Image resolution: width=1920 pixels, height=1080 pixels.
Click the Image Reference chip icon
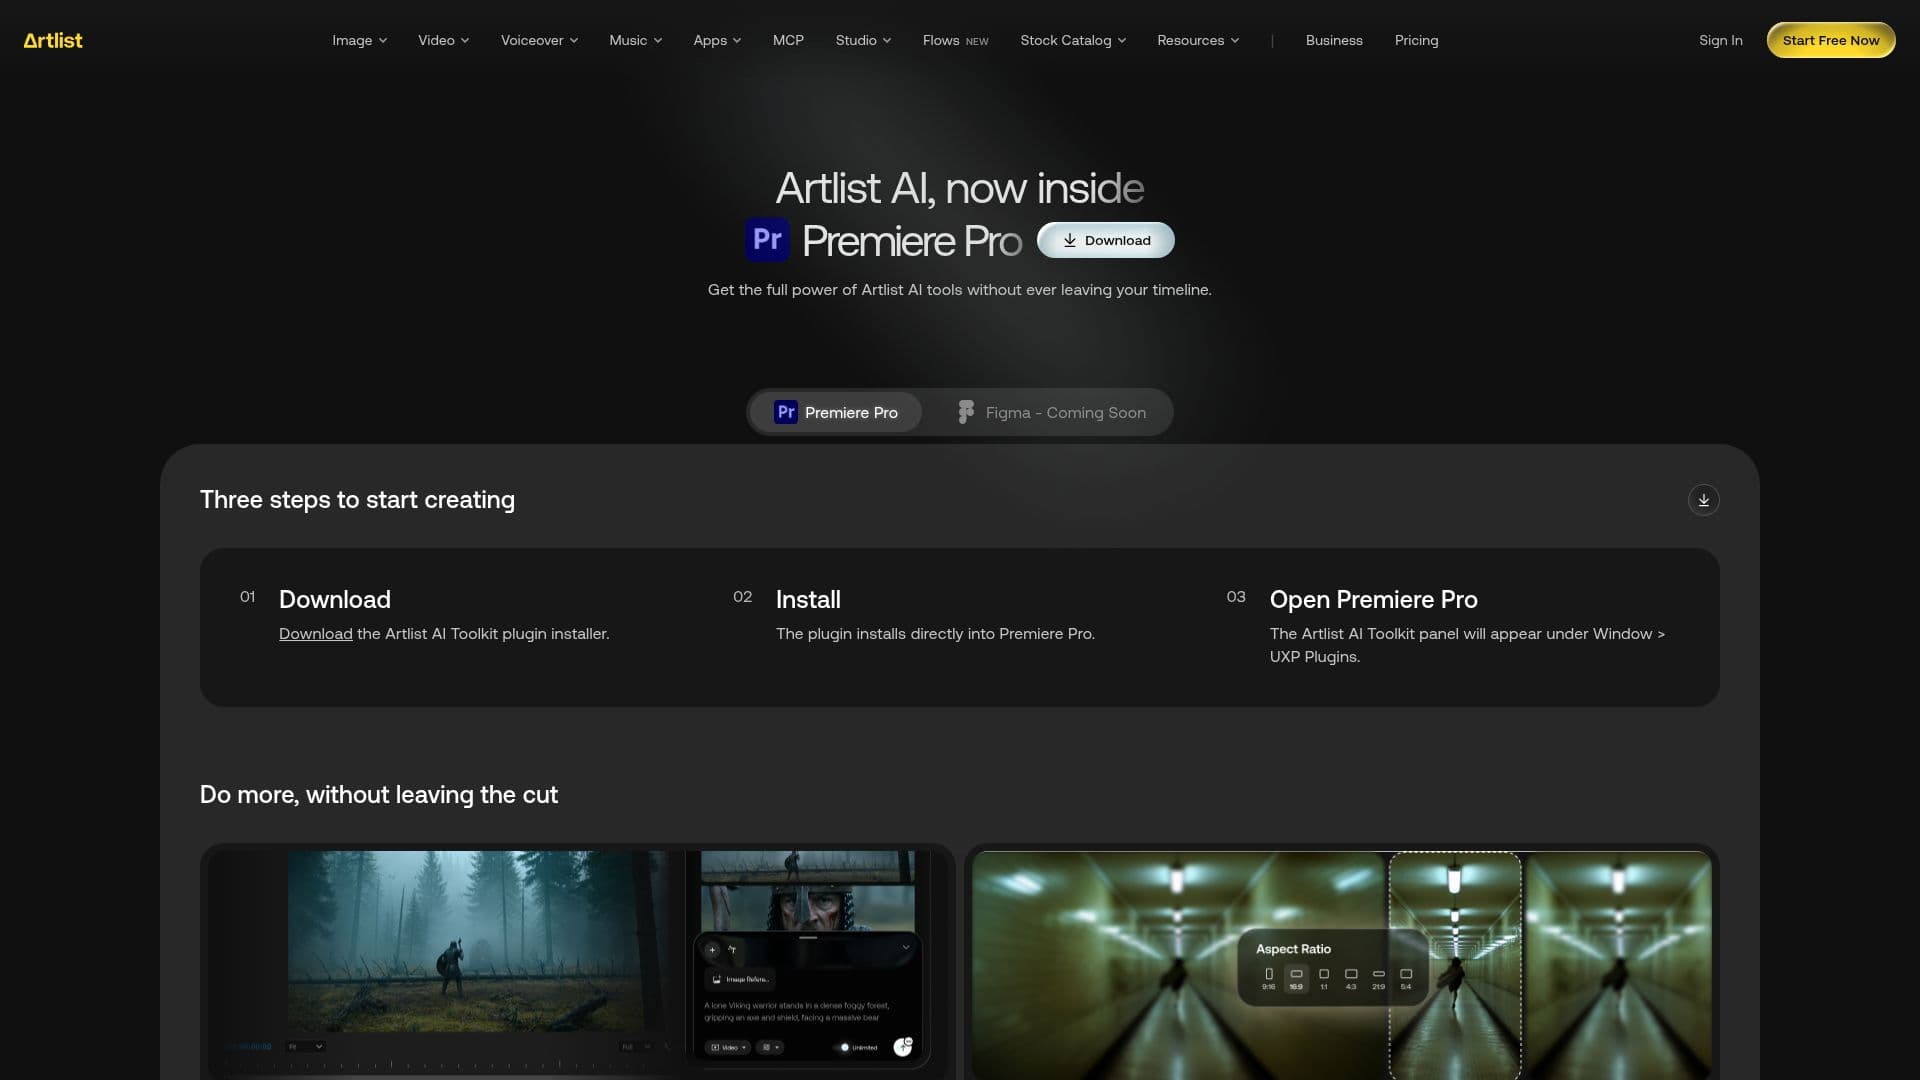[716, 980]
